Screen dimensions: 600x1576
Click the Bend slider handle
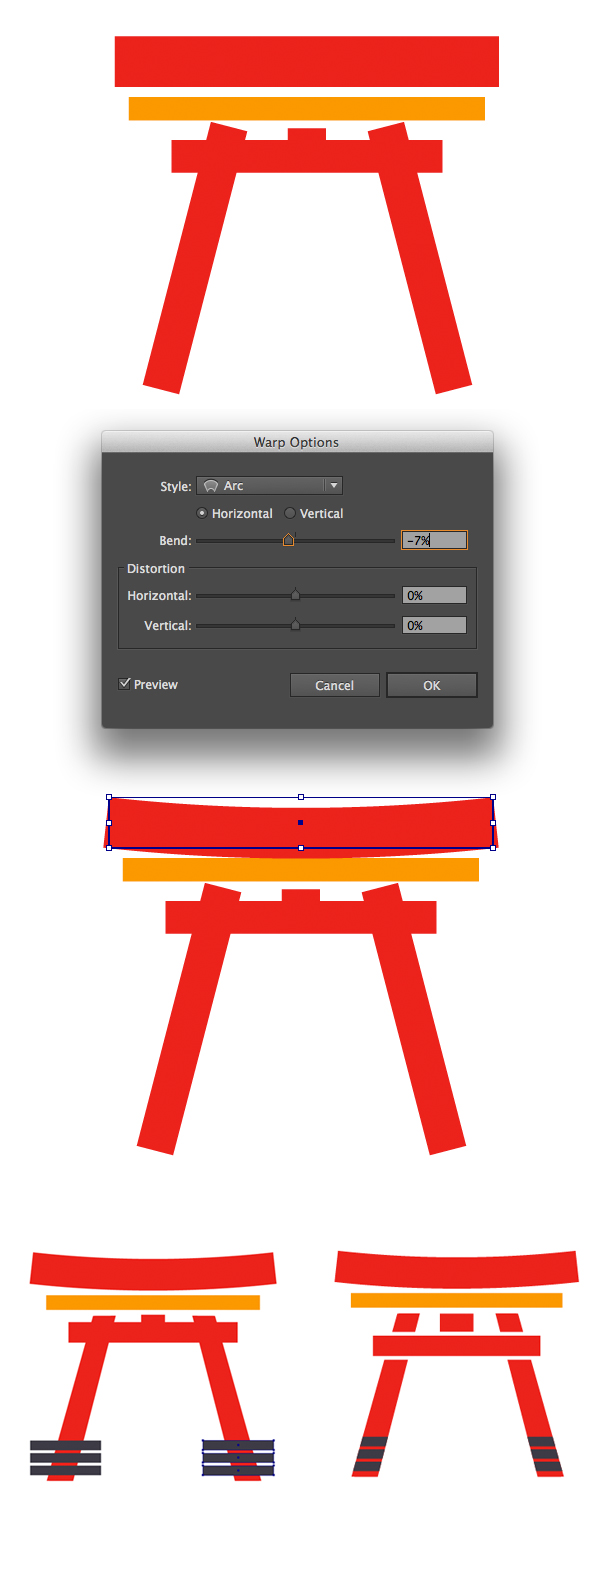coord(288,540)
